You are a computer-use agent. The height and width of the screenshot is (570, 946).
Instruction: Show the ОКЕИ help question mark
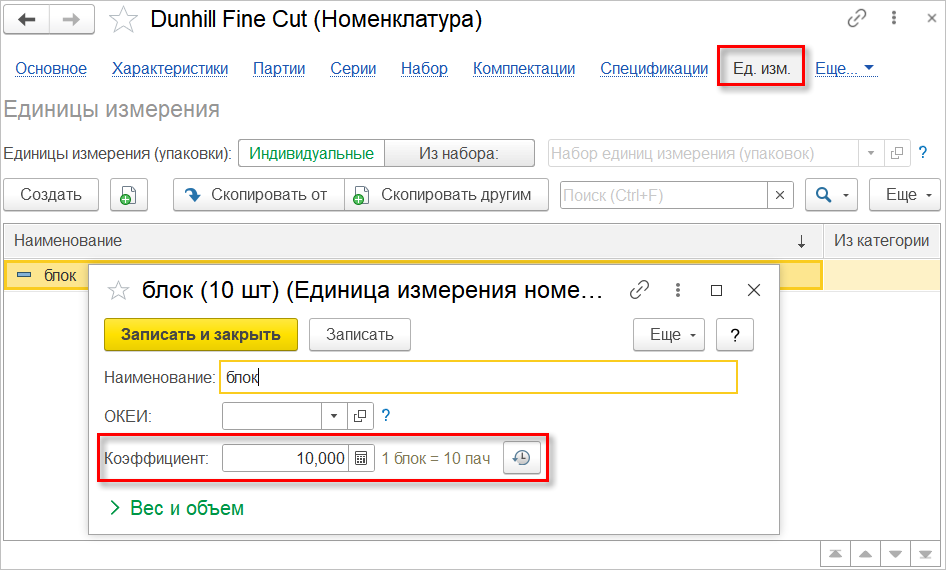(386, 415)
